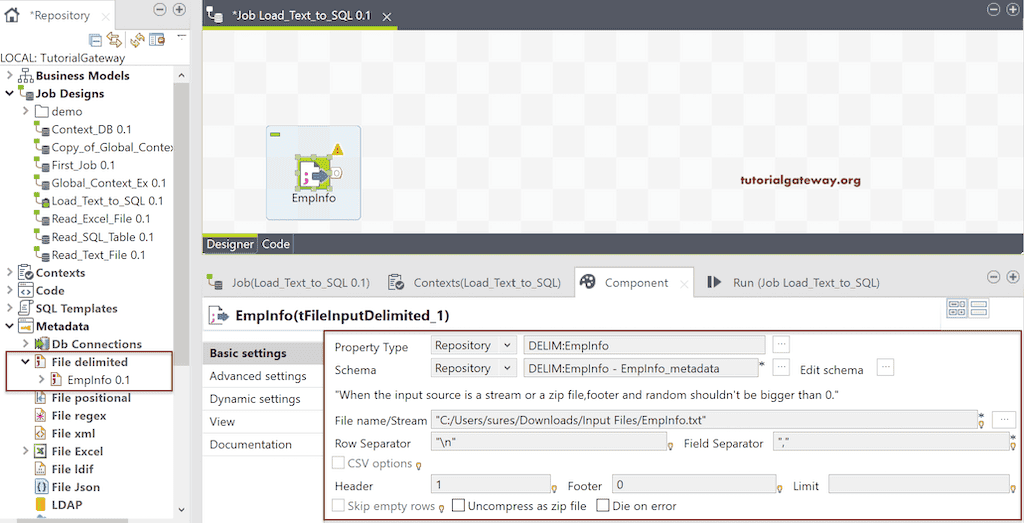Image resolution: width=1024 pixels, height=523 pixels.
Task: Click the home icon beside Repository
Action: tap(11, 14)
